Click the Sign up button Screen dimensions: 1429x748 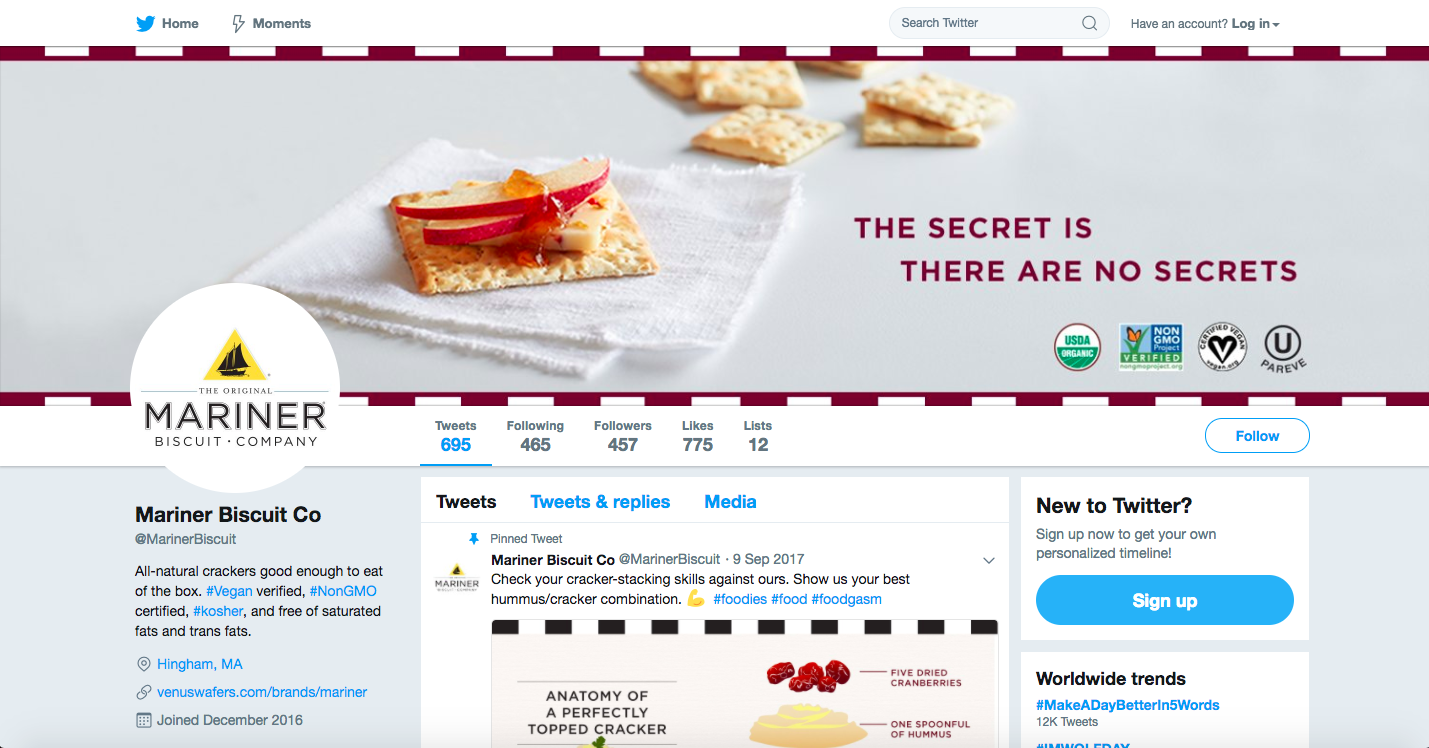[x=1165, y=600]
